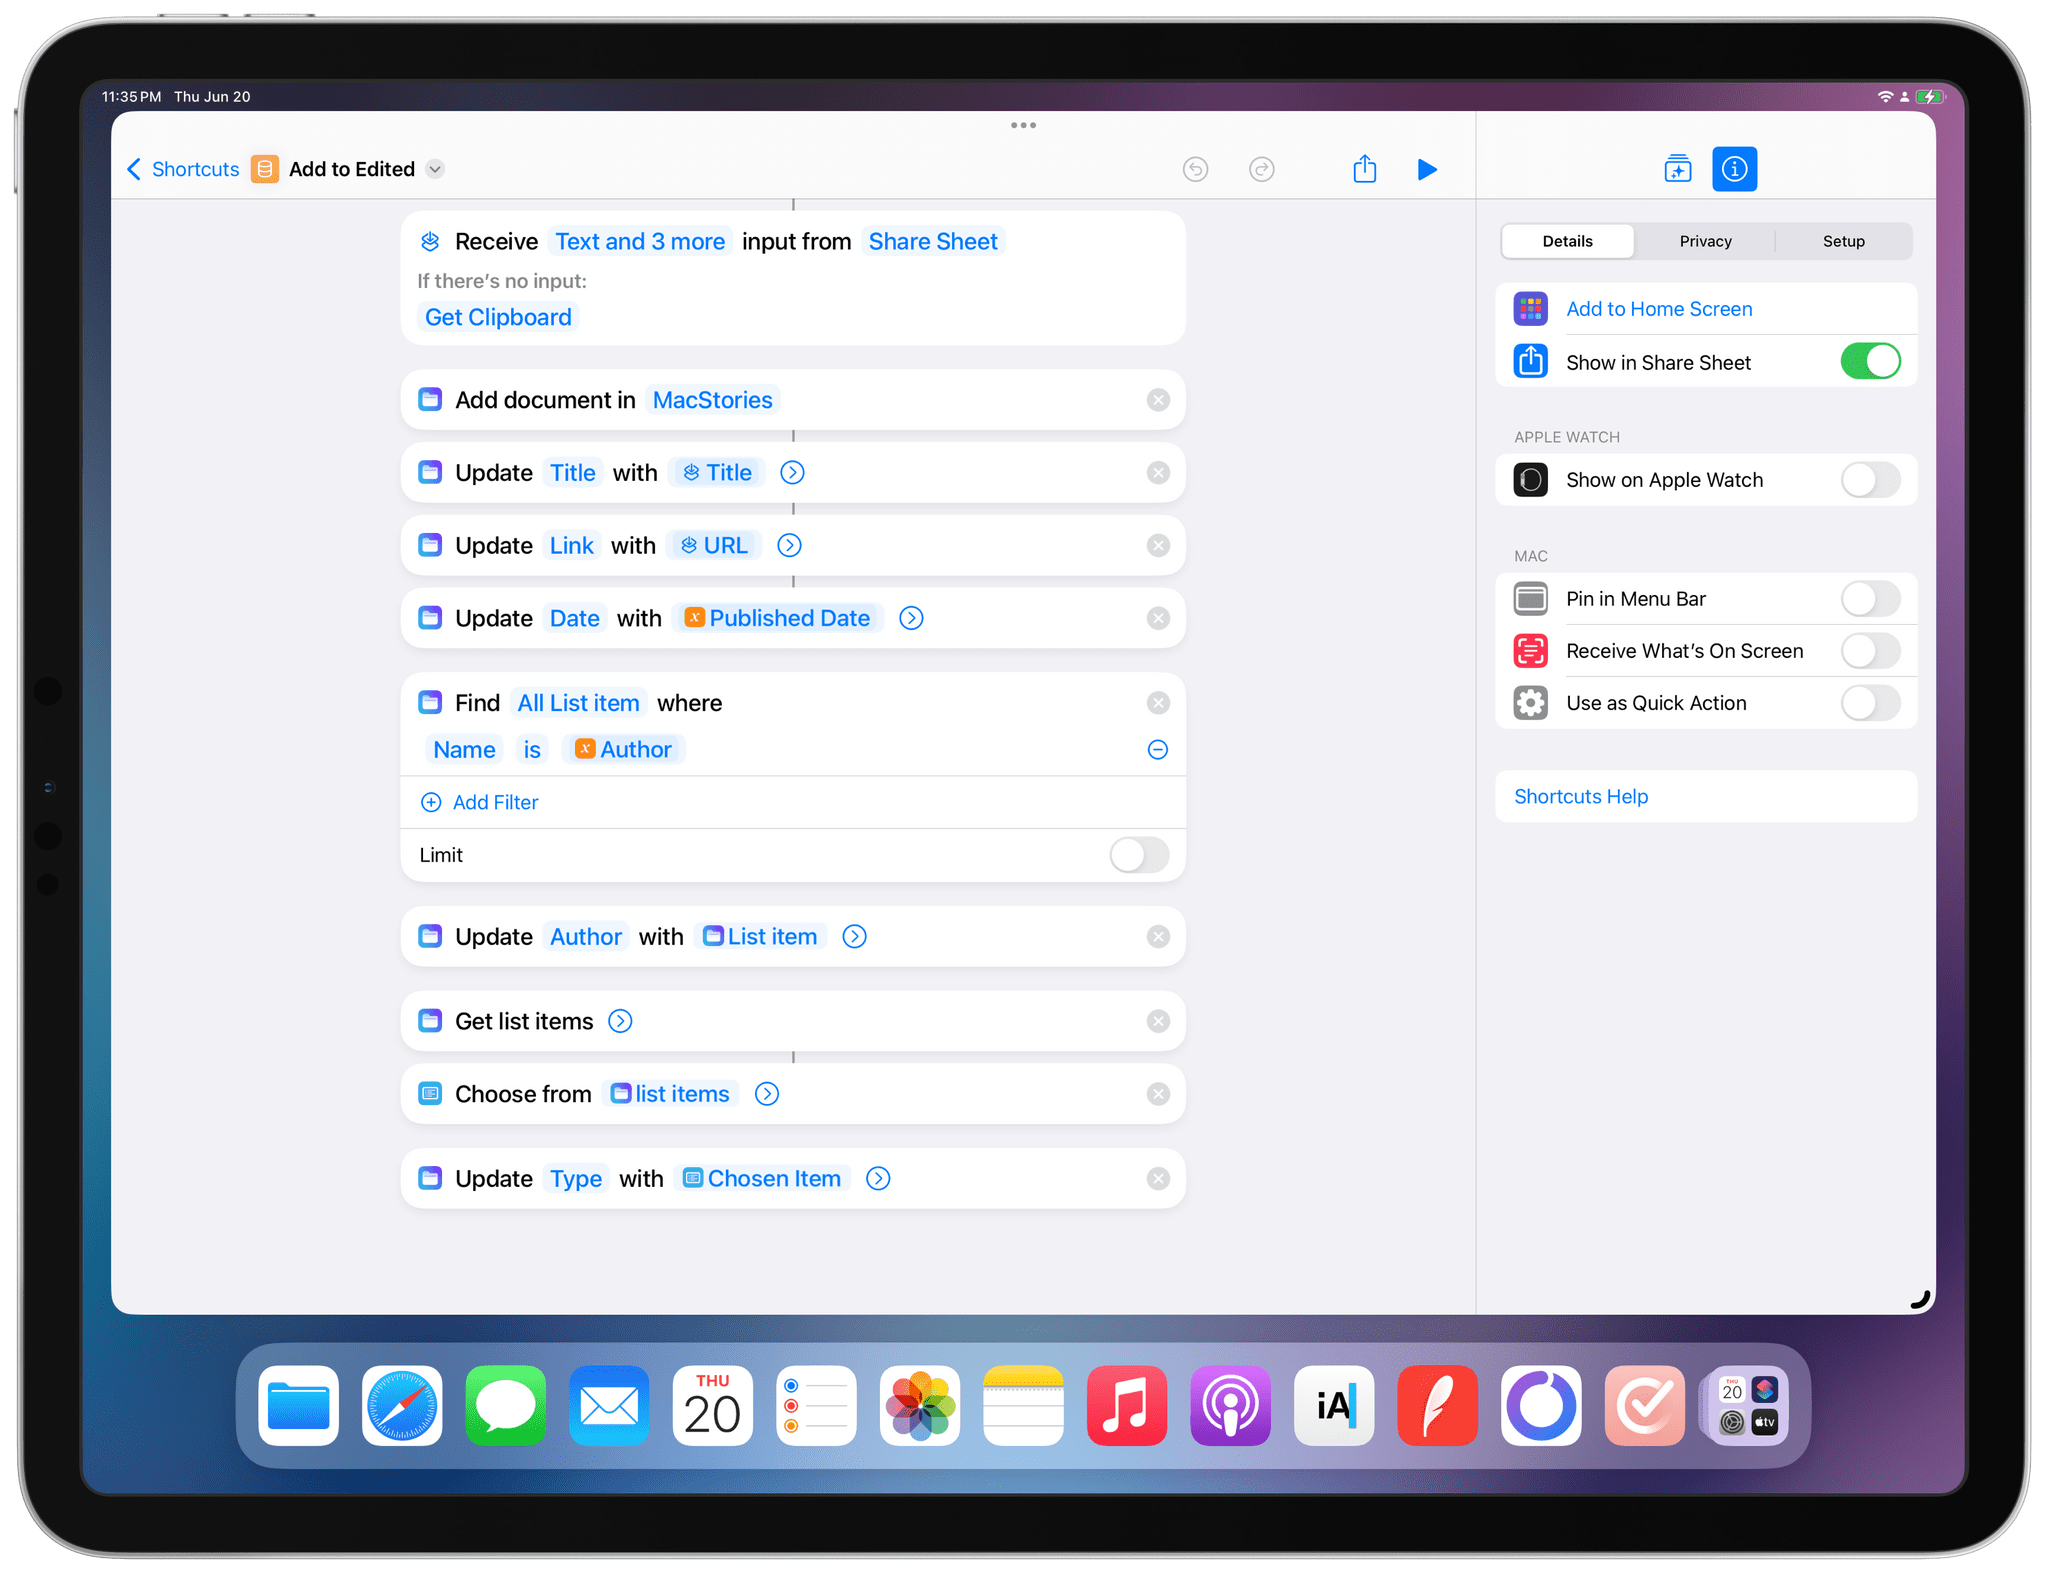Turn on Receive What's On Screen
The width and height of the screenshot is (2048, 1576).
(1870, 651)
